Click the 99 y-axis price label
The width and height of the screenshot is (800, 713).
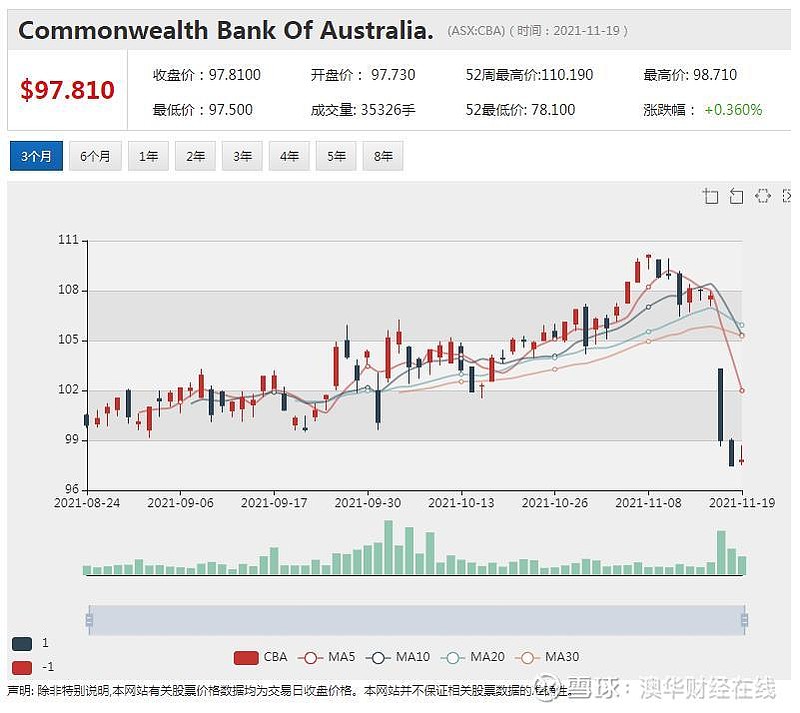point(72,440)
